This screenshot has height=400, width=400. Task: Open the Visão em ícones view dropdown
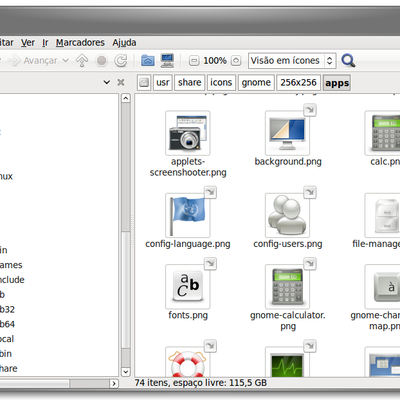[292, 61]
